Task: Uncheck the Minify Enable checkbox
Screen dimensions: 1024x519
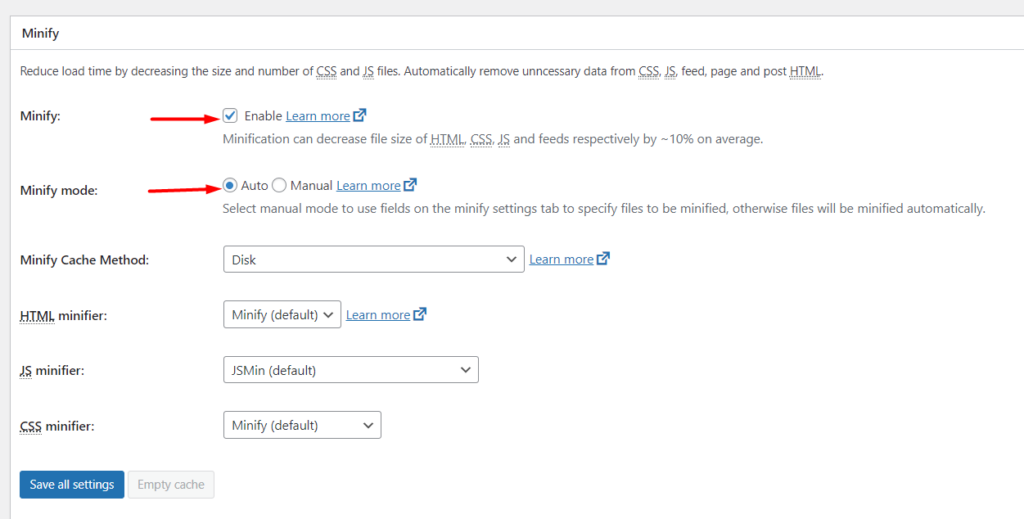Action: coord(230,116)
